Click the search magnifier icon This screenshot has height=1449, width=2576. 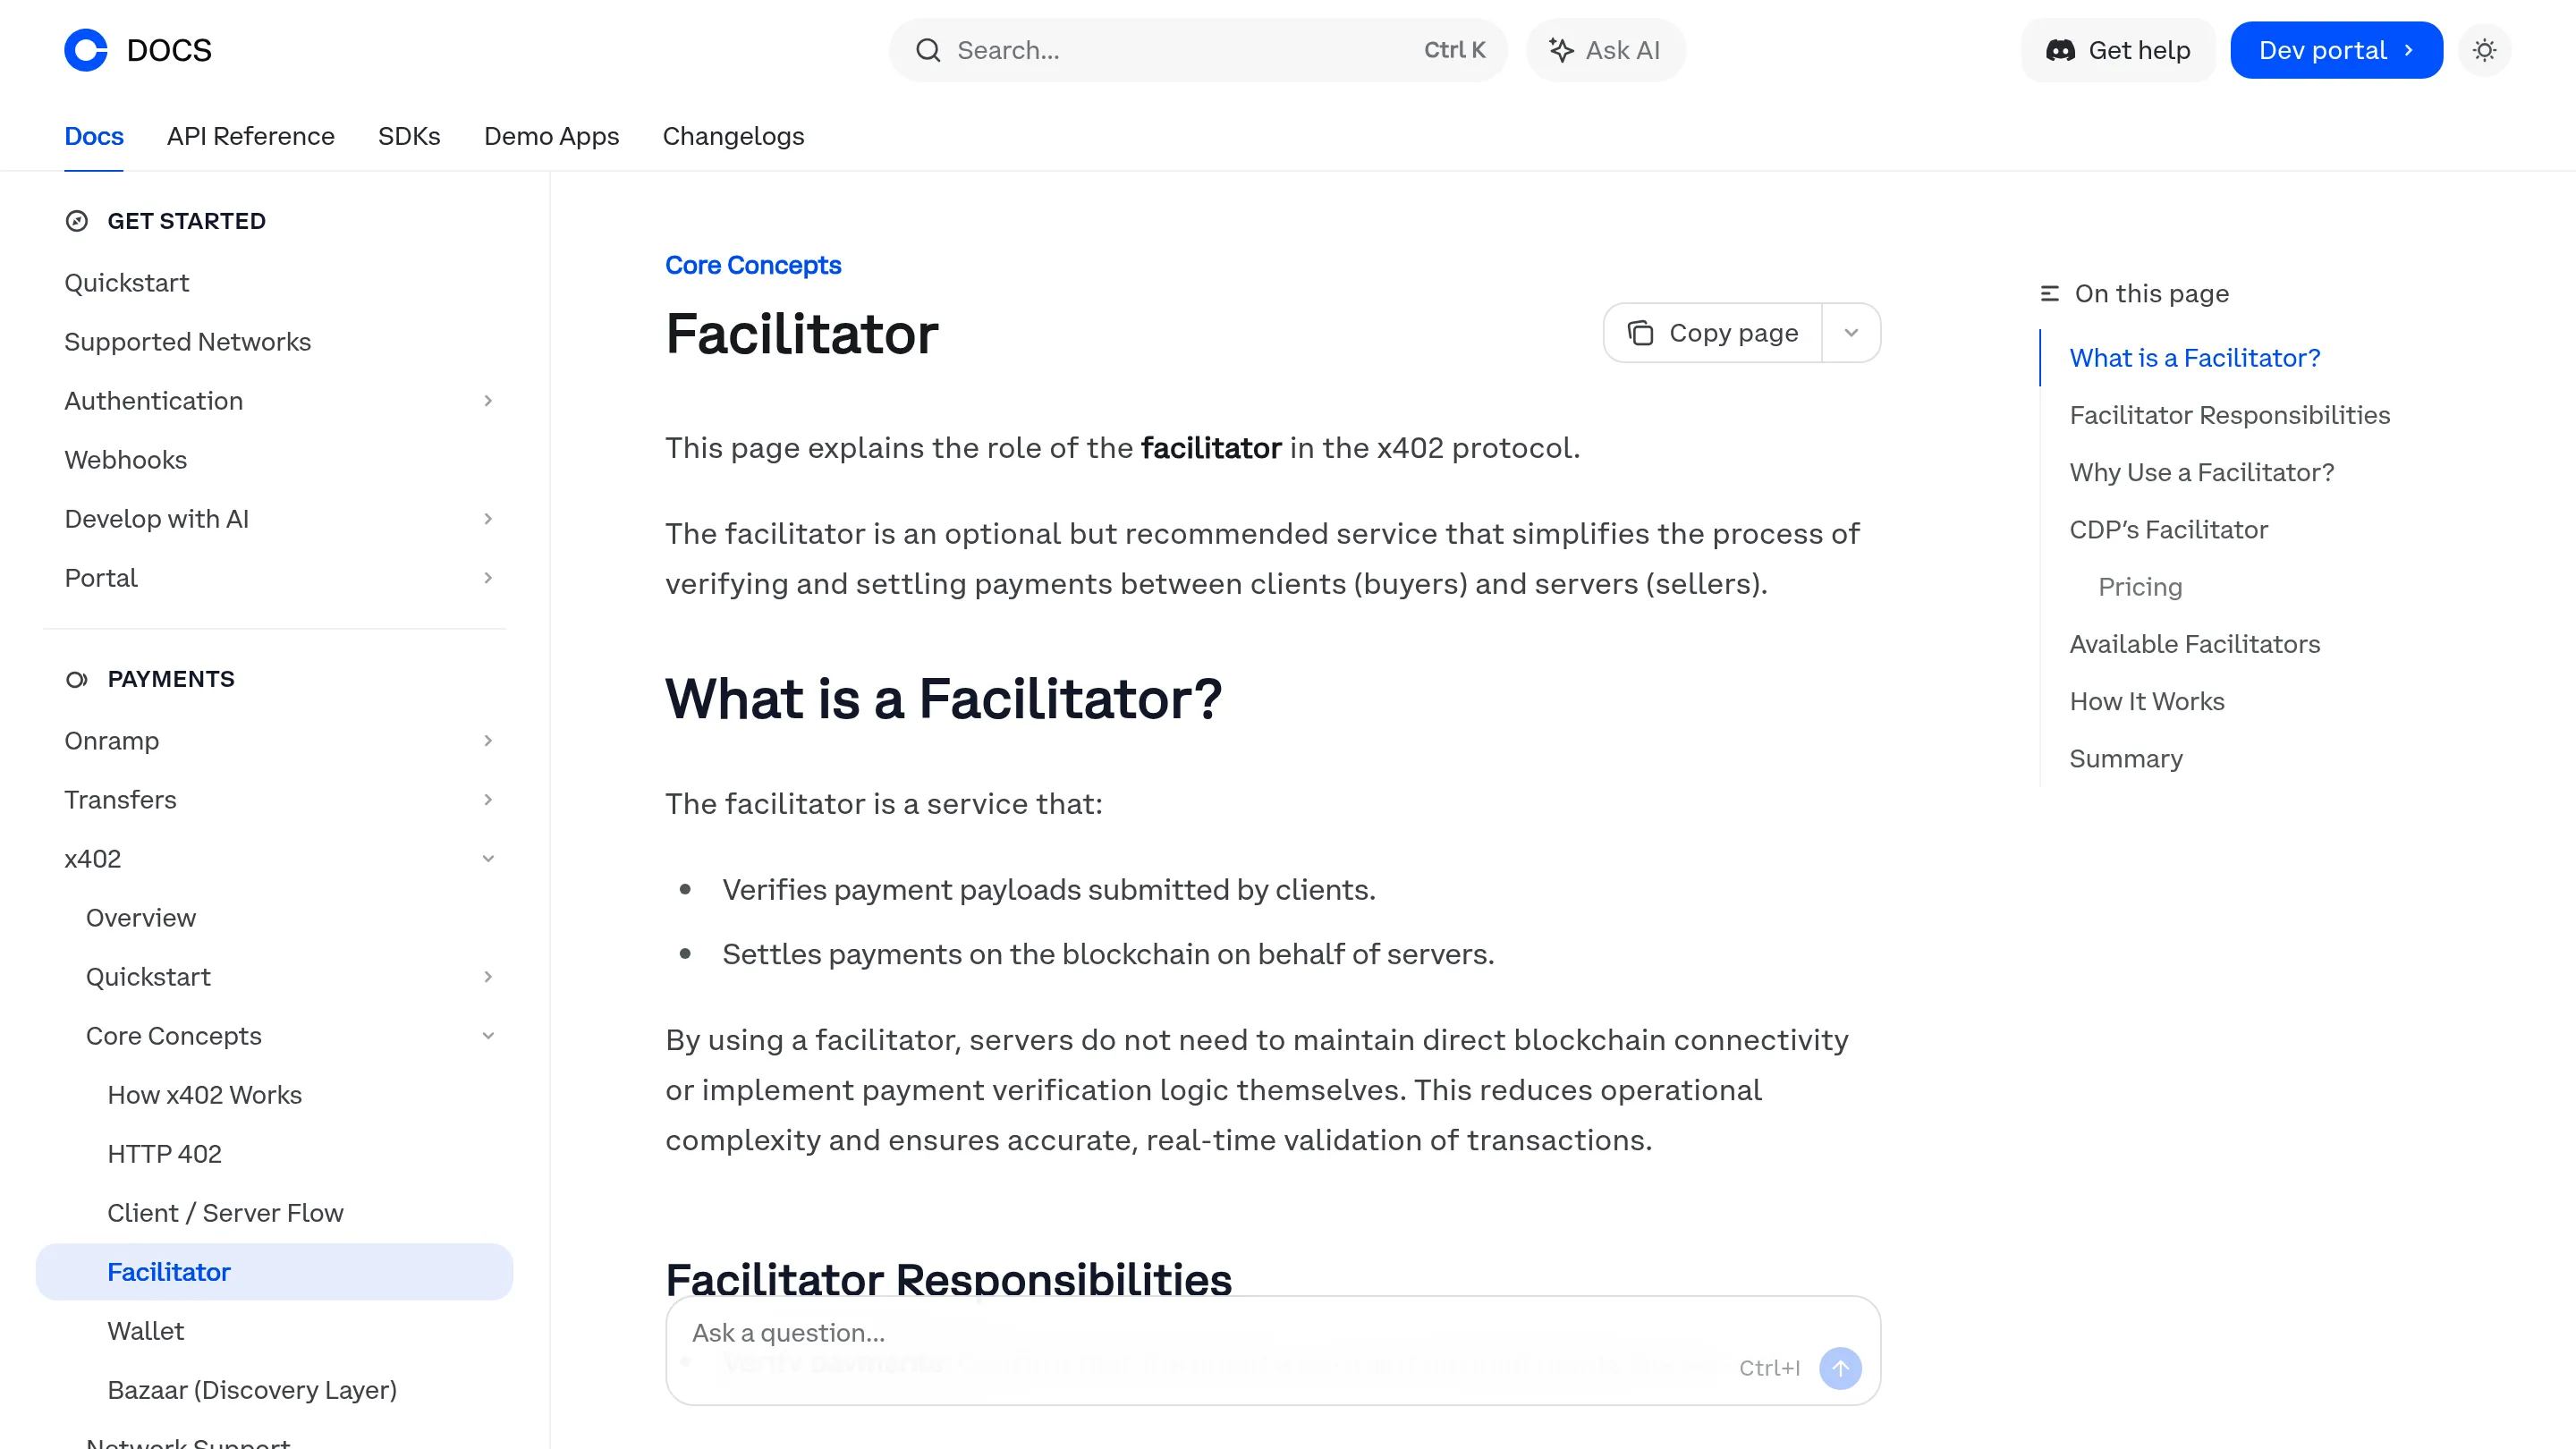tap(929, 50)
